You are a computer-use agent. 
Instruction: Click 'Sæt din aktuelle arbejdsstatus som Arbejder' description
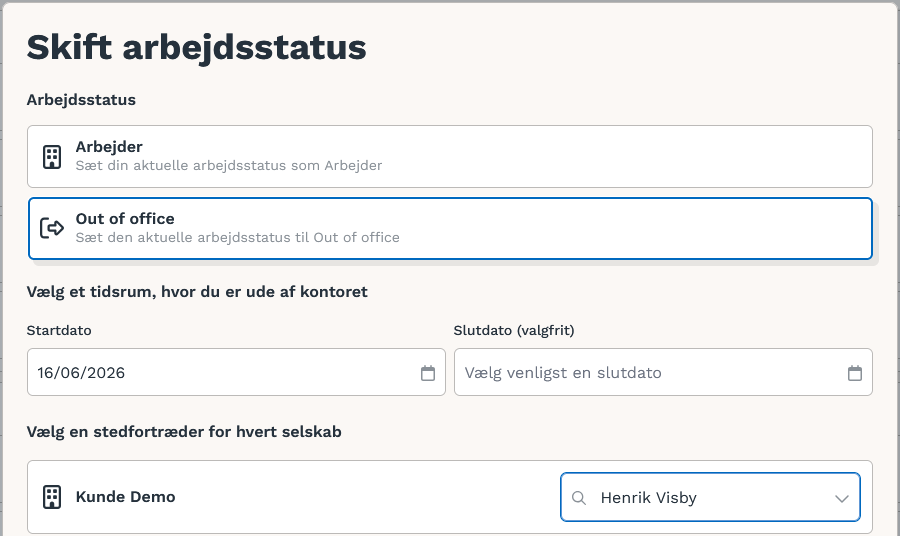[229, 165]
